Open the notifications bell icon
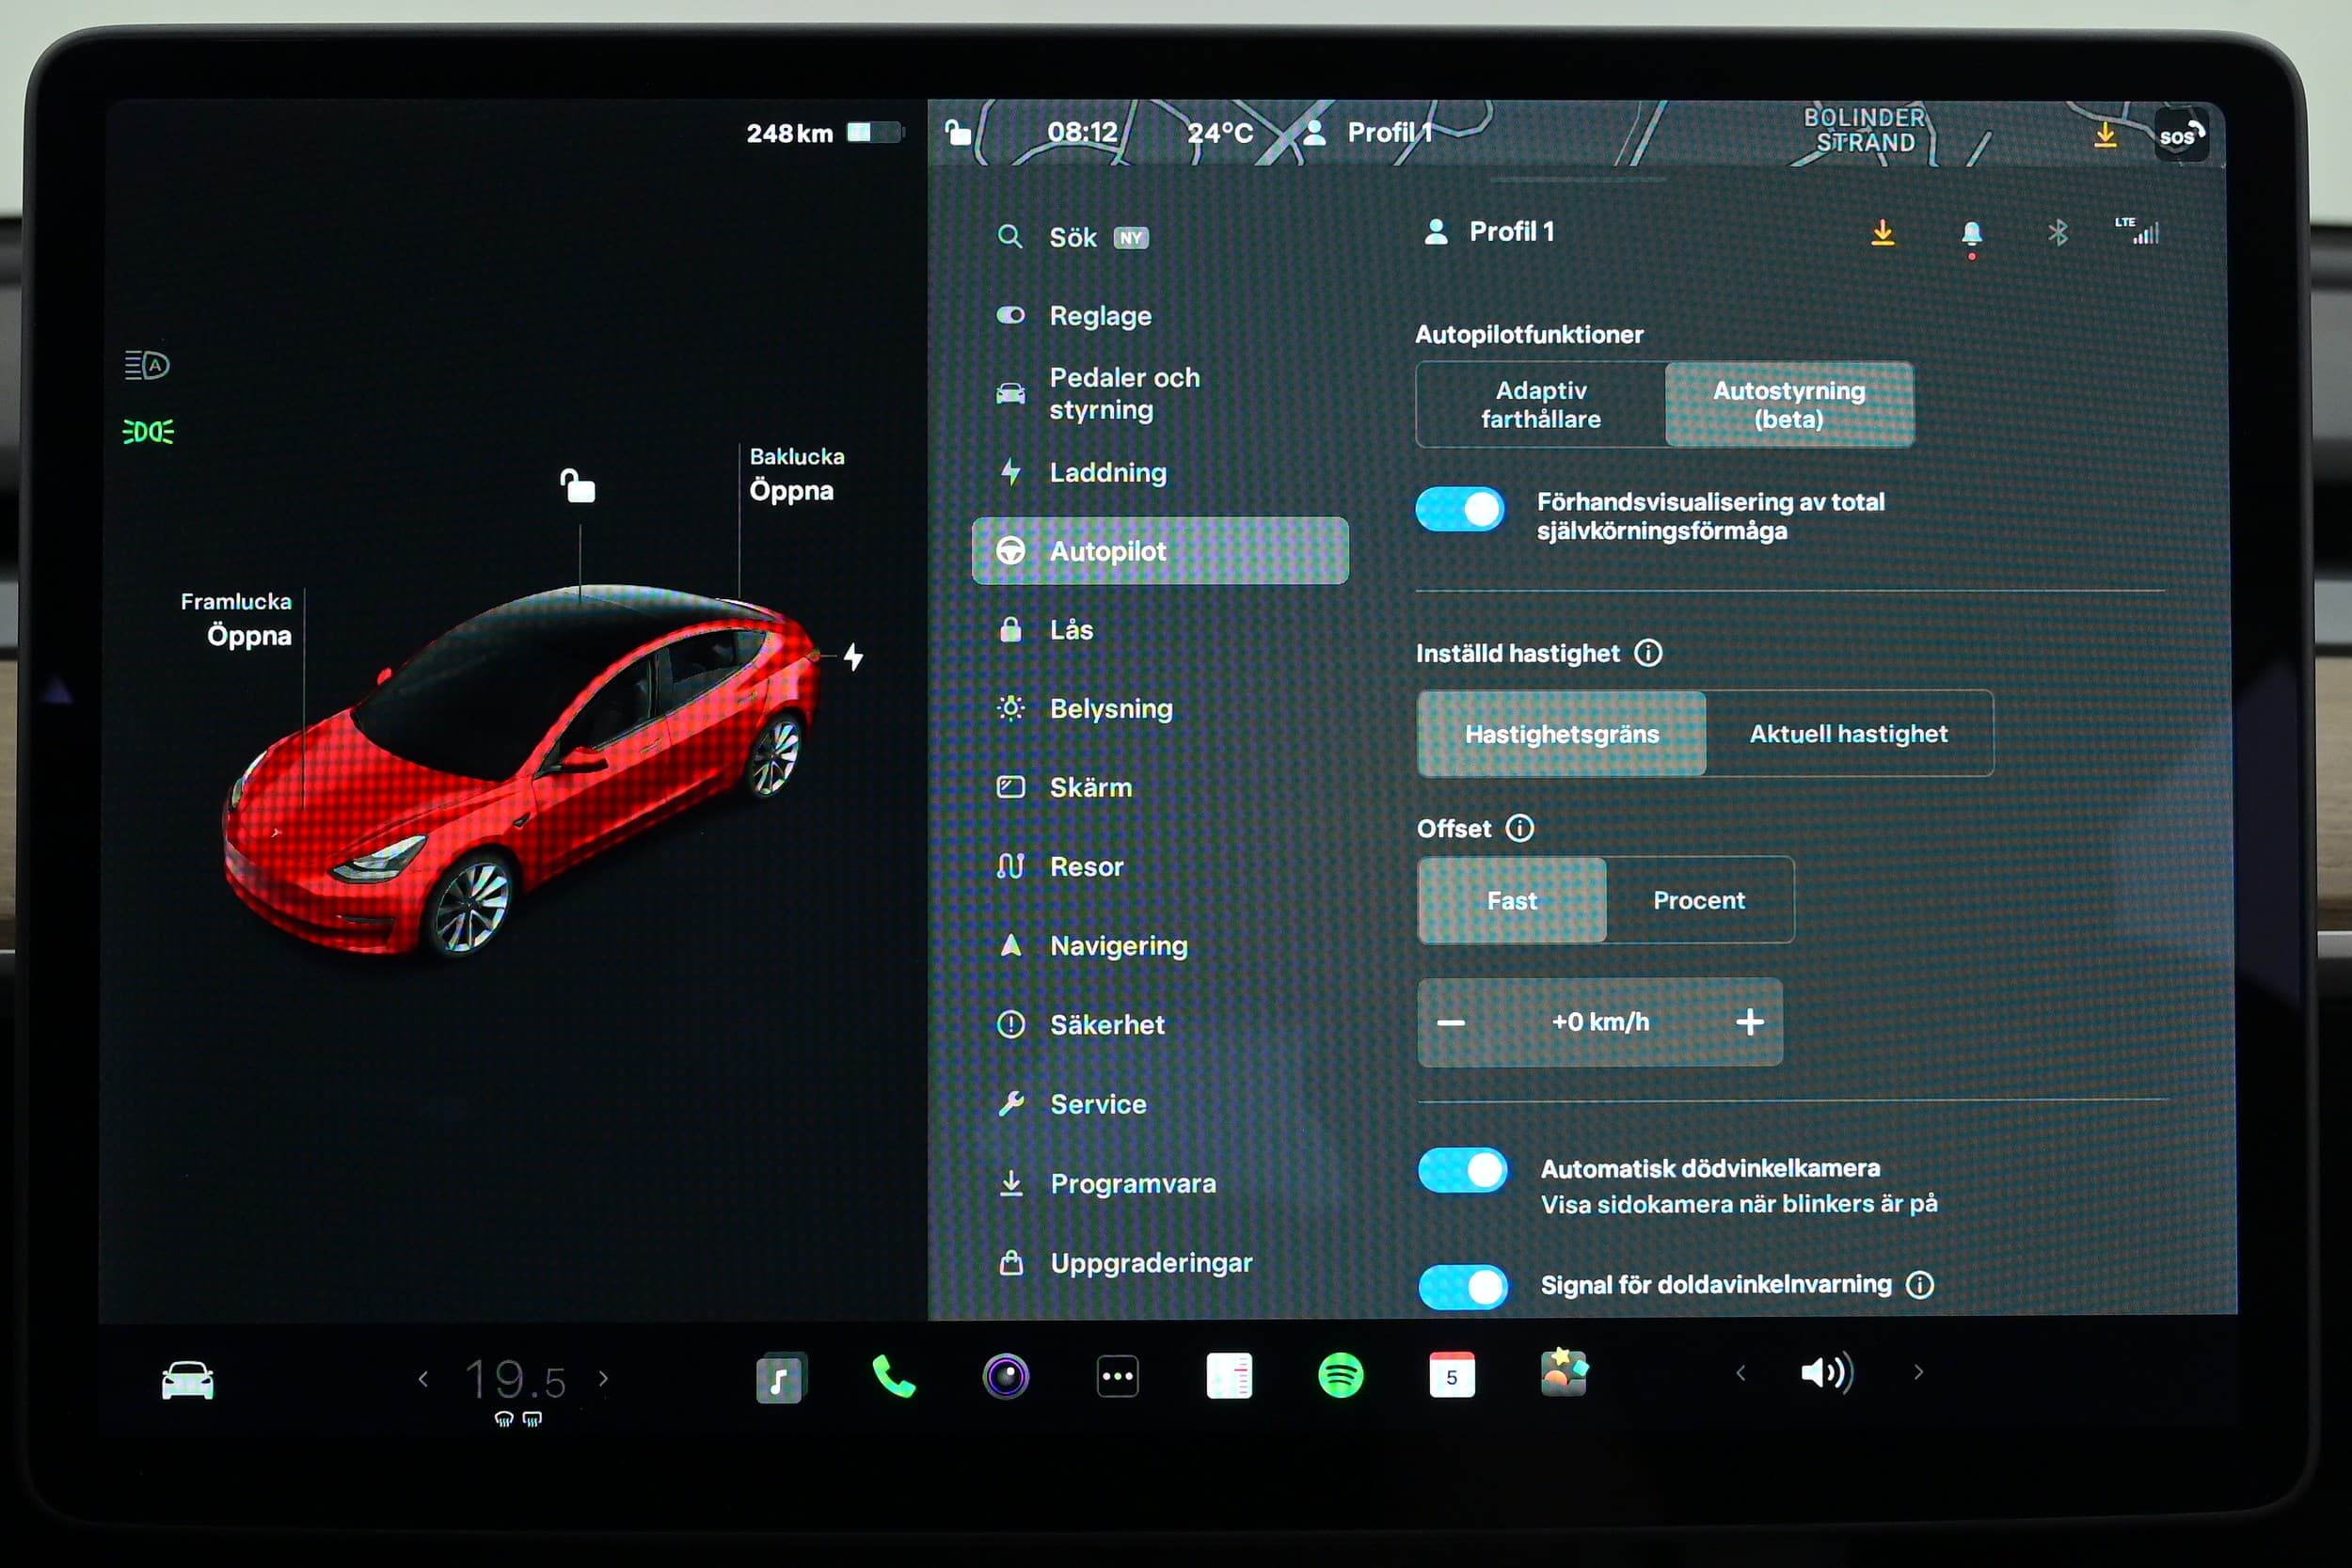The width and height of the screenshot is (2352, 1568). [x=1971, y=236]
